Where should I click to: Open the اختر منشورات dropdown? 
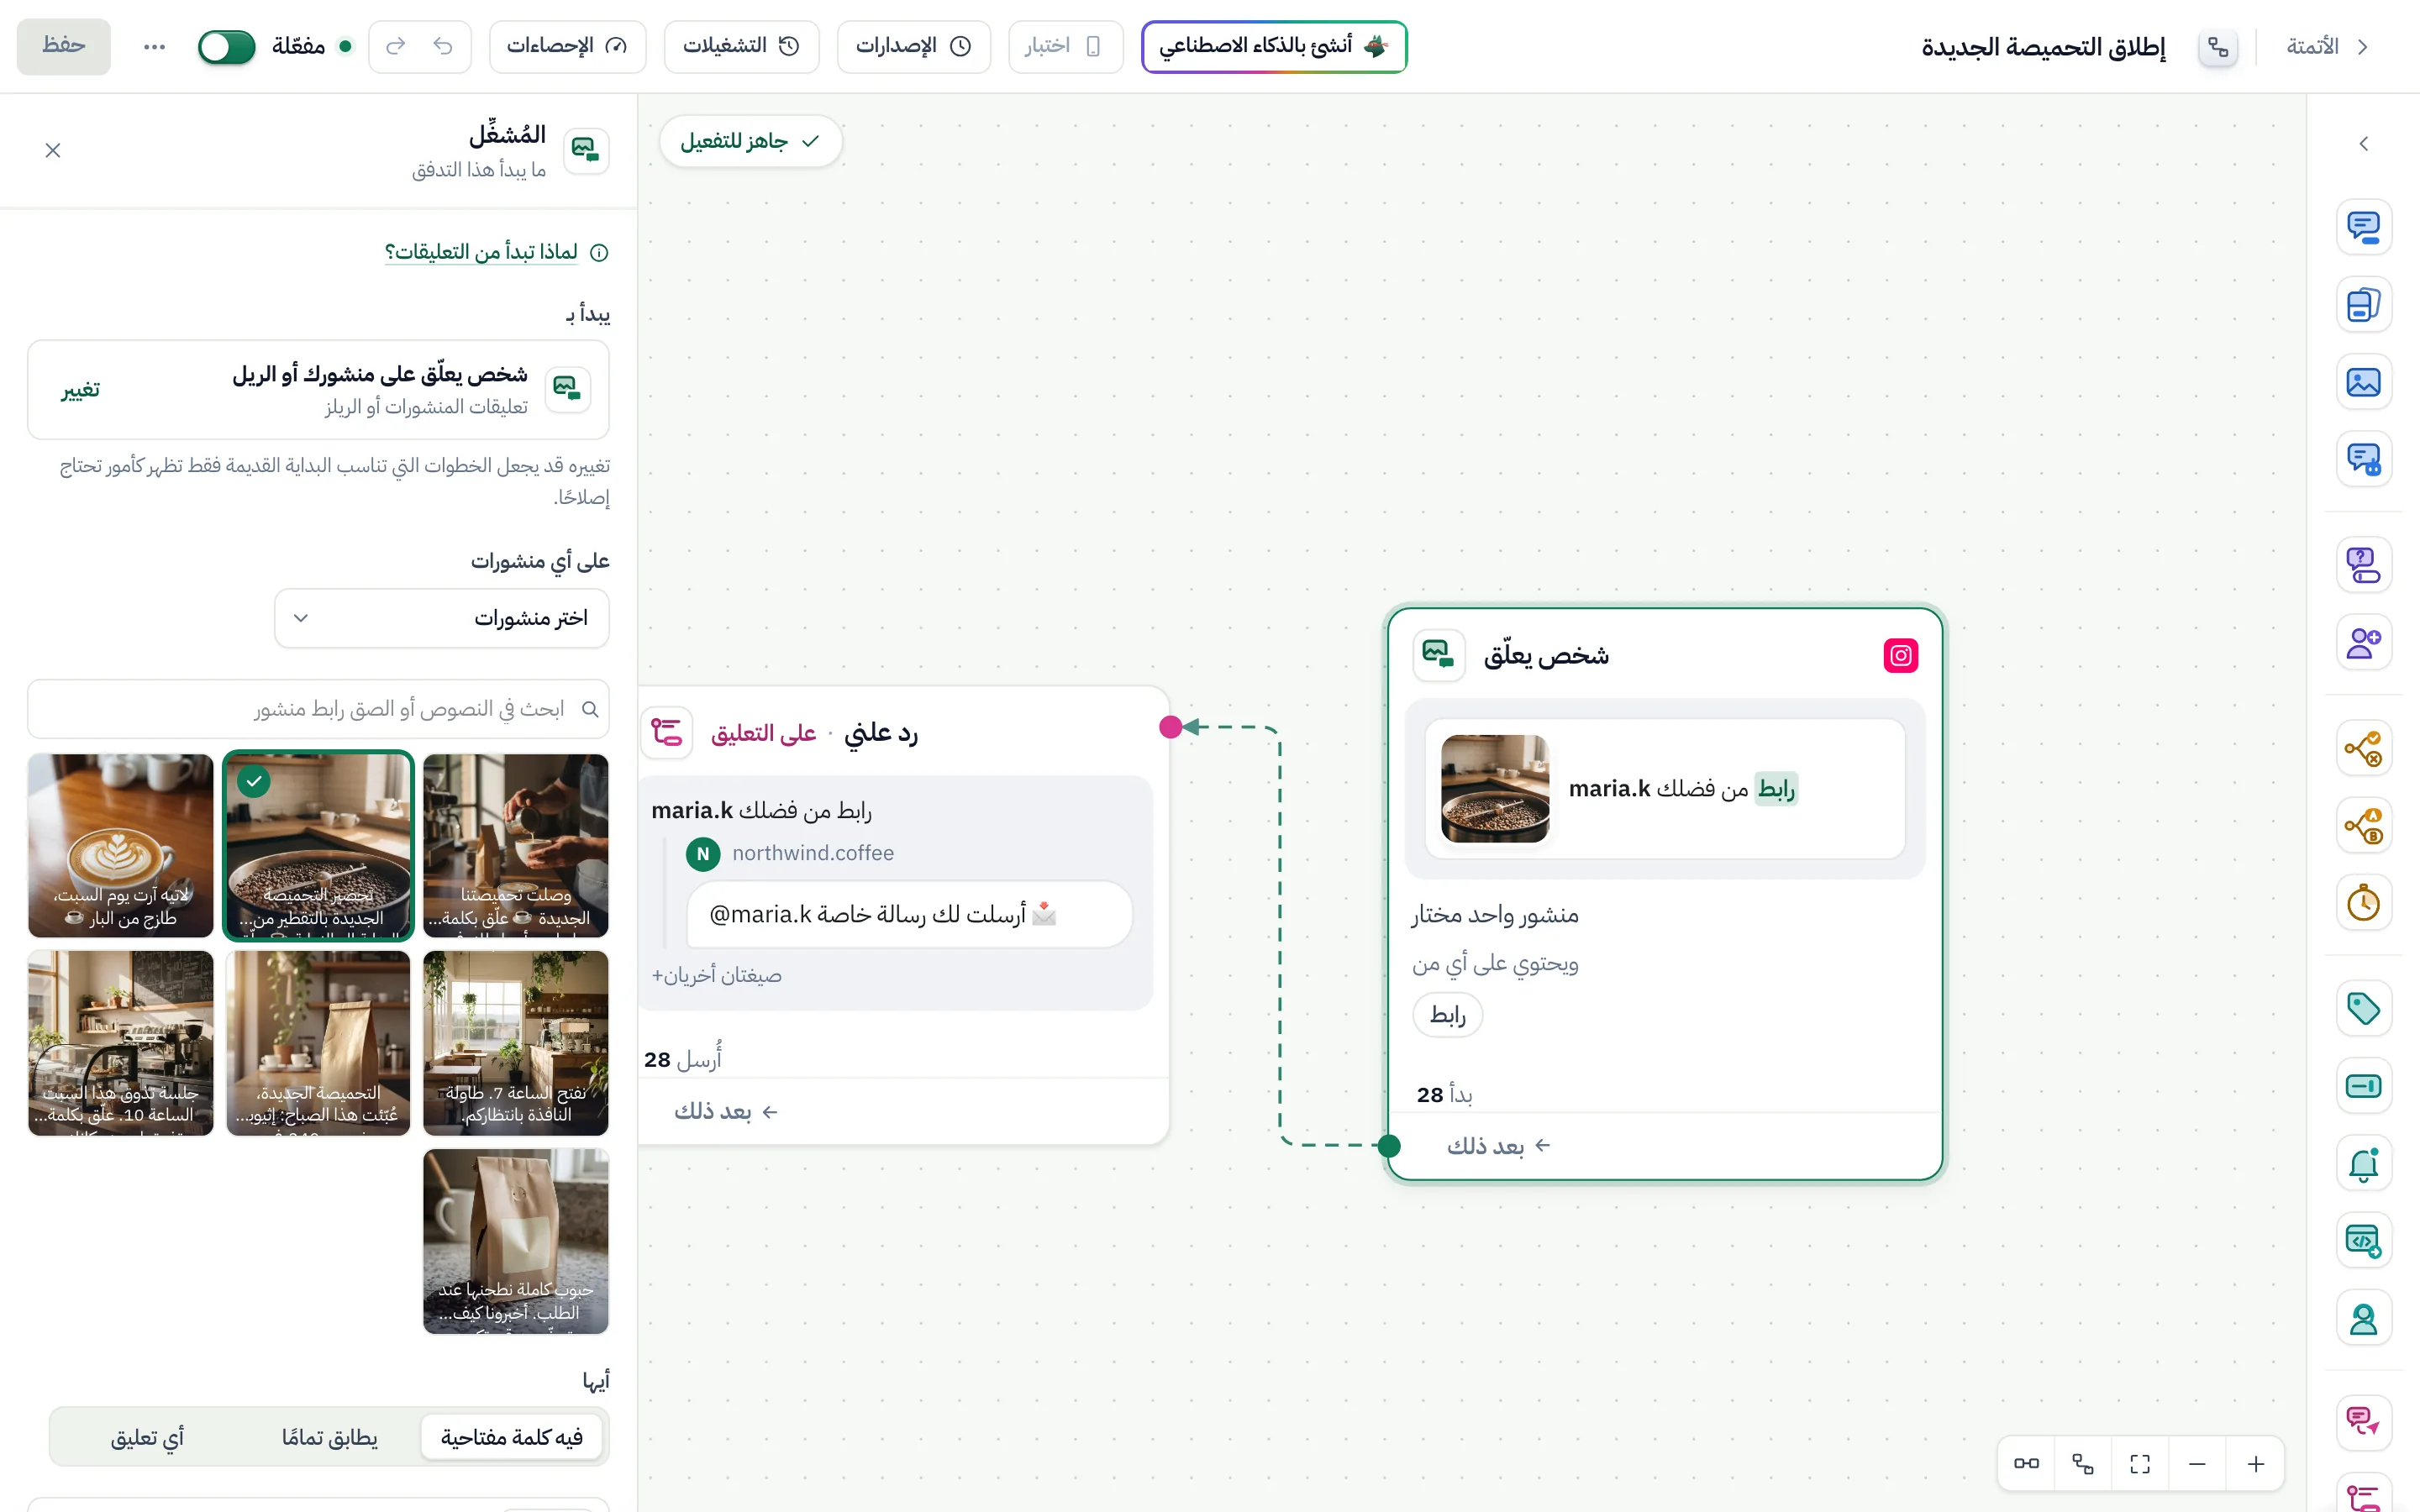click(441, 618)
